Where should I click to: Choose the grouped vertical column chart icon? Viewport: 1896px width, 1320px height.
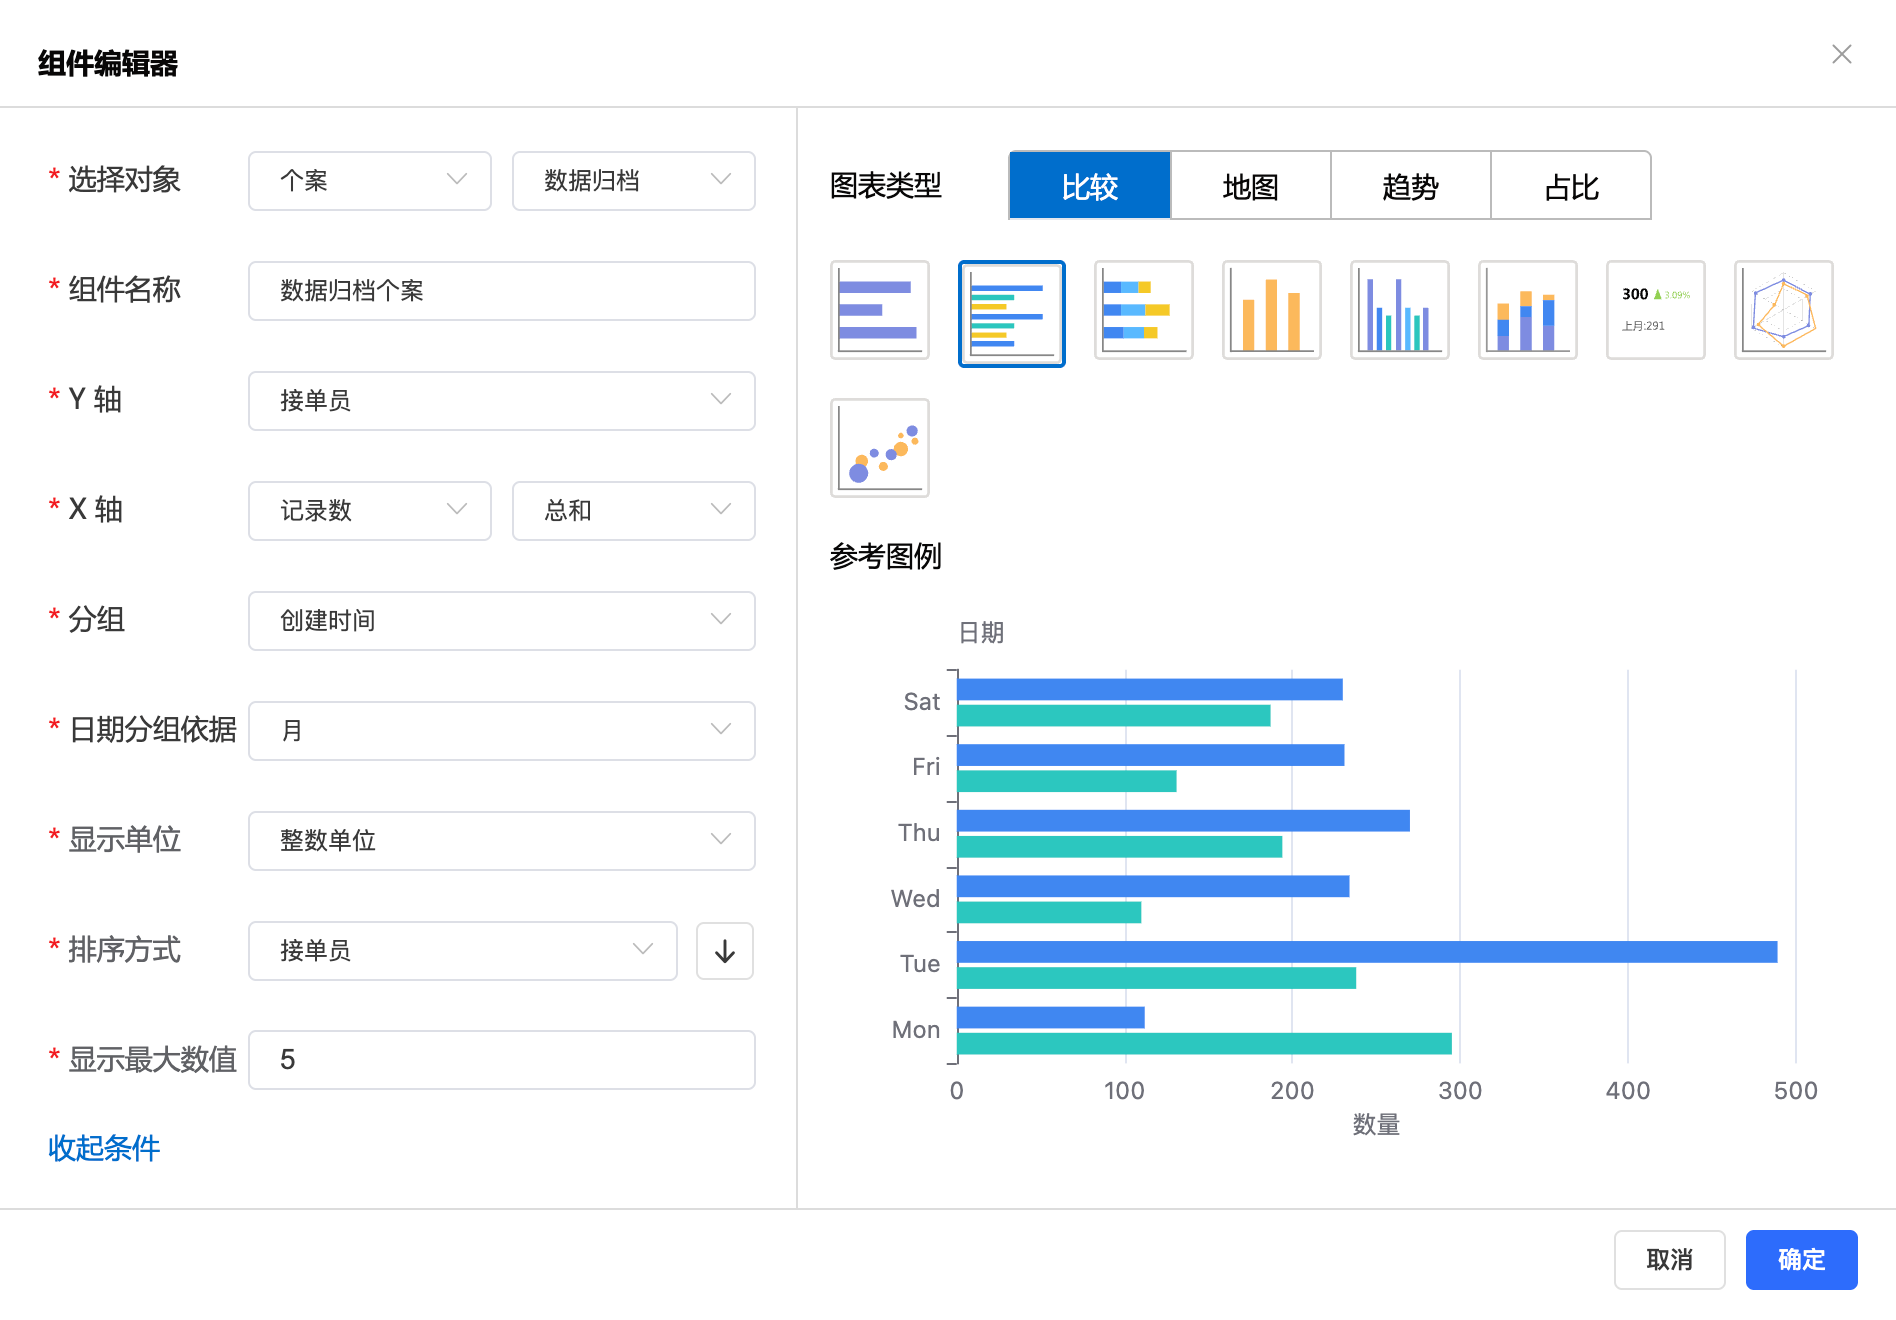[1399, 310]
